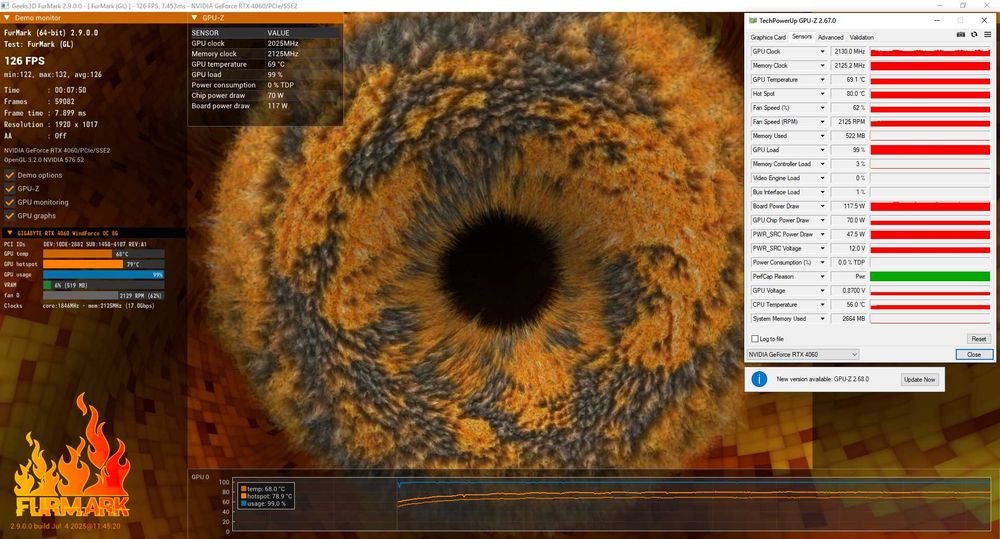Click the VRAM 6% (519 MB) bar
1000x539 pixels.
[x=103, y=285]
